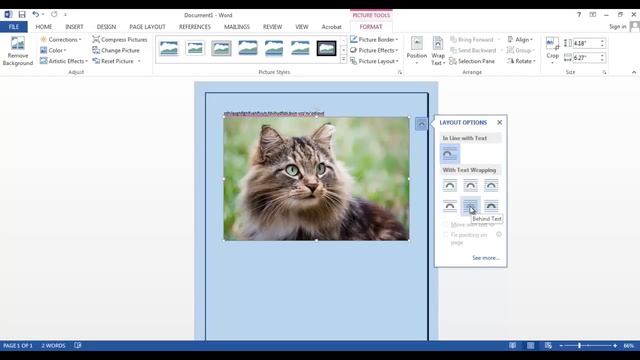Viewport: 640px width, 360px height.
Task: Select black-framed picture style thumbnail
Action: (x=327, y=48)
